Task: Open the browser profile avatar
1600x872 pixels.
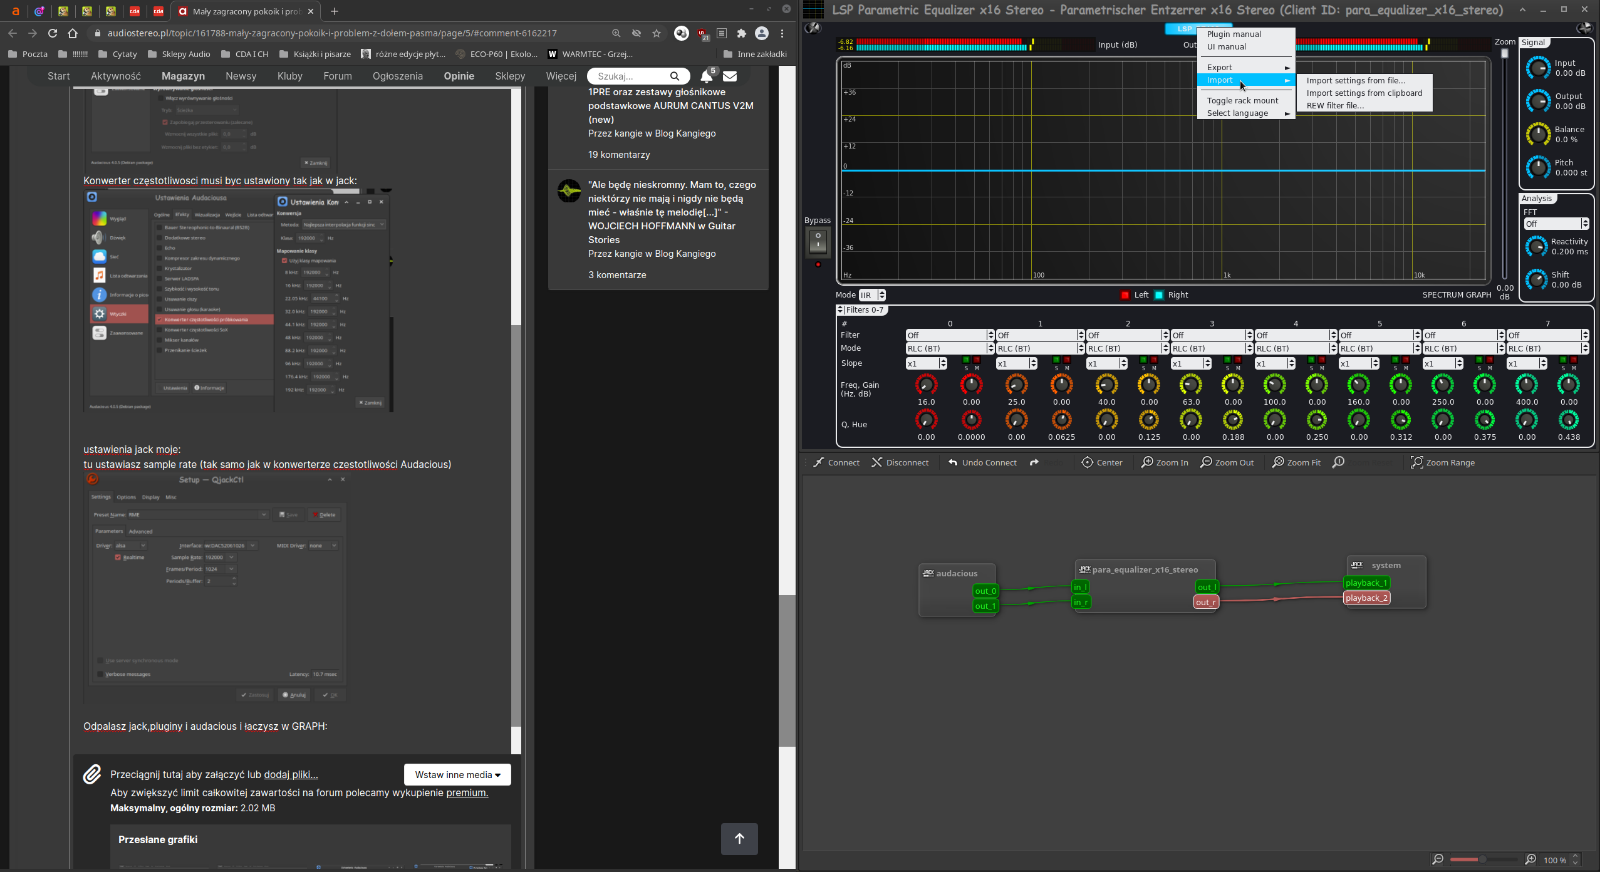Action: (x=762, y=33)
